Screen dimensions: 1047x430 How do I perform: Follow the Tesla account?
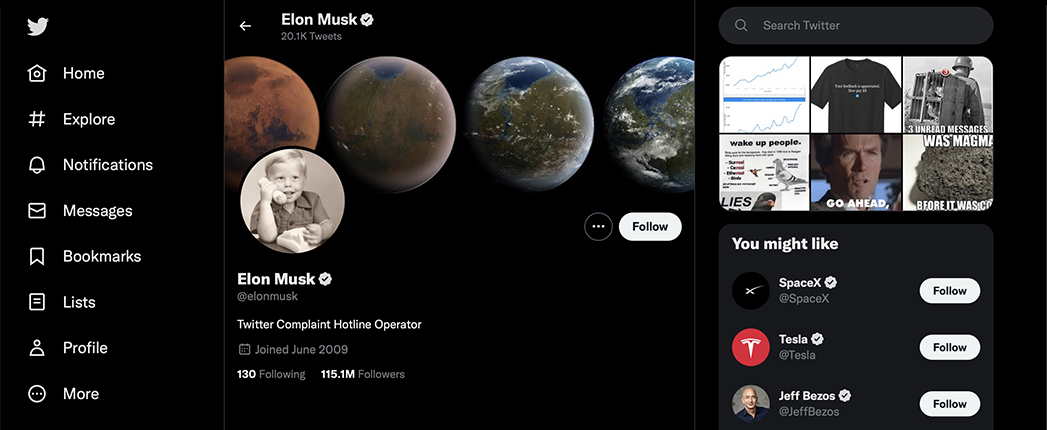(x=950, y=347)
